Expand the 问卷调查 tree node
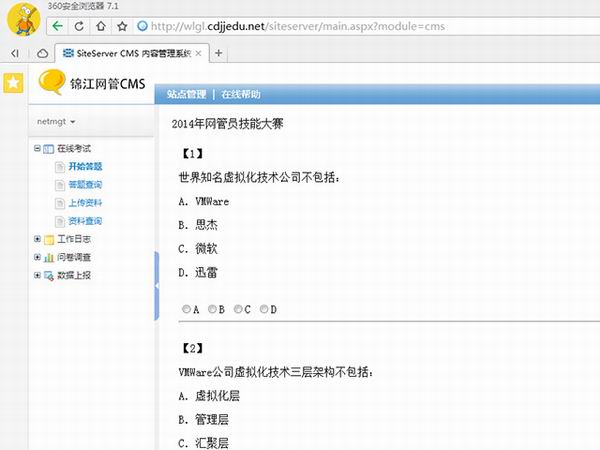 (x=38, y=257)
